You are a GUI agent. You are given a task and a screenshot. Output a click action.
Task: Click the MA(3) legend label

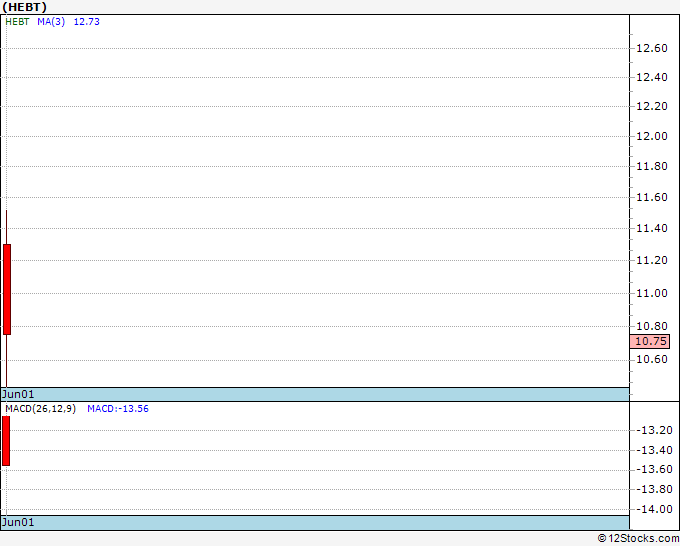coord(51,22)
